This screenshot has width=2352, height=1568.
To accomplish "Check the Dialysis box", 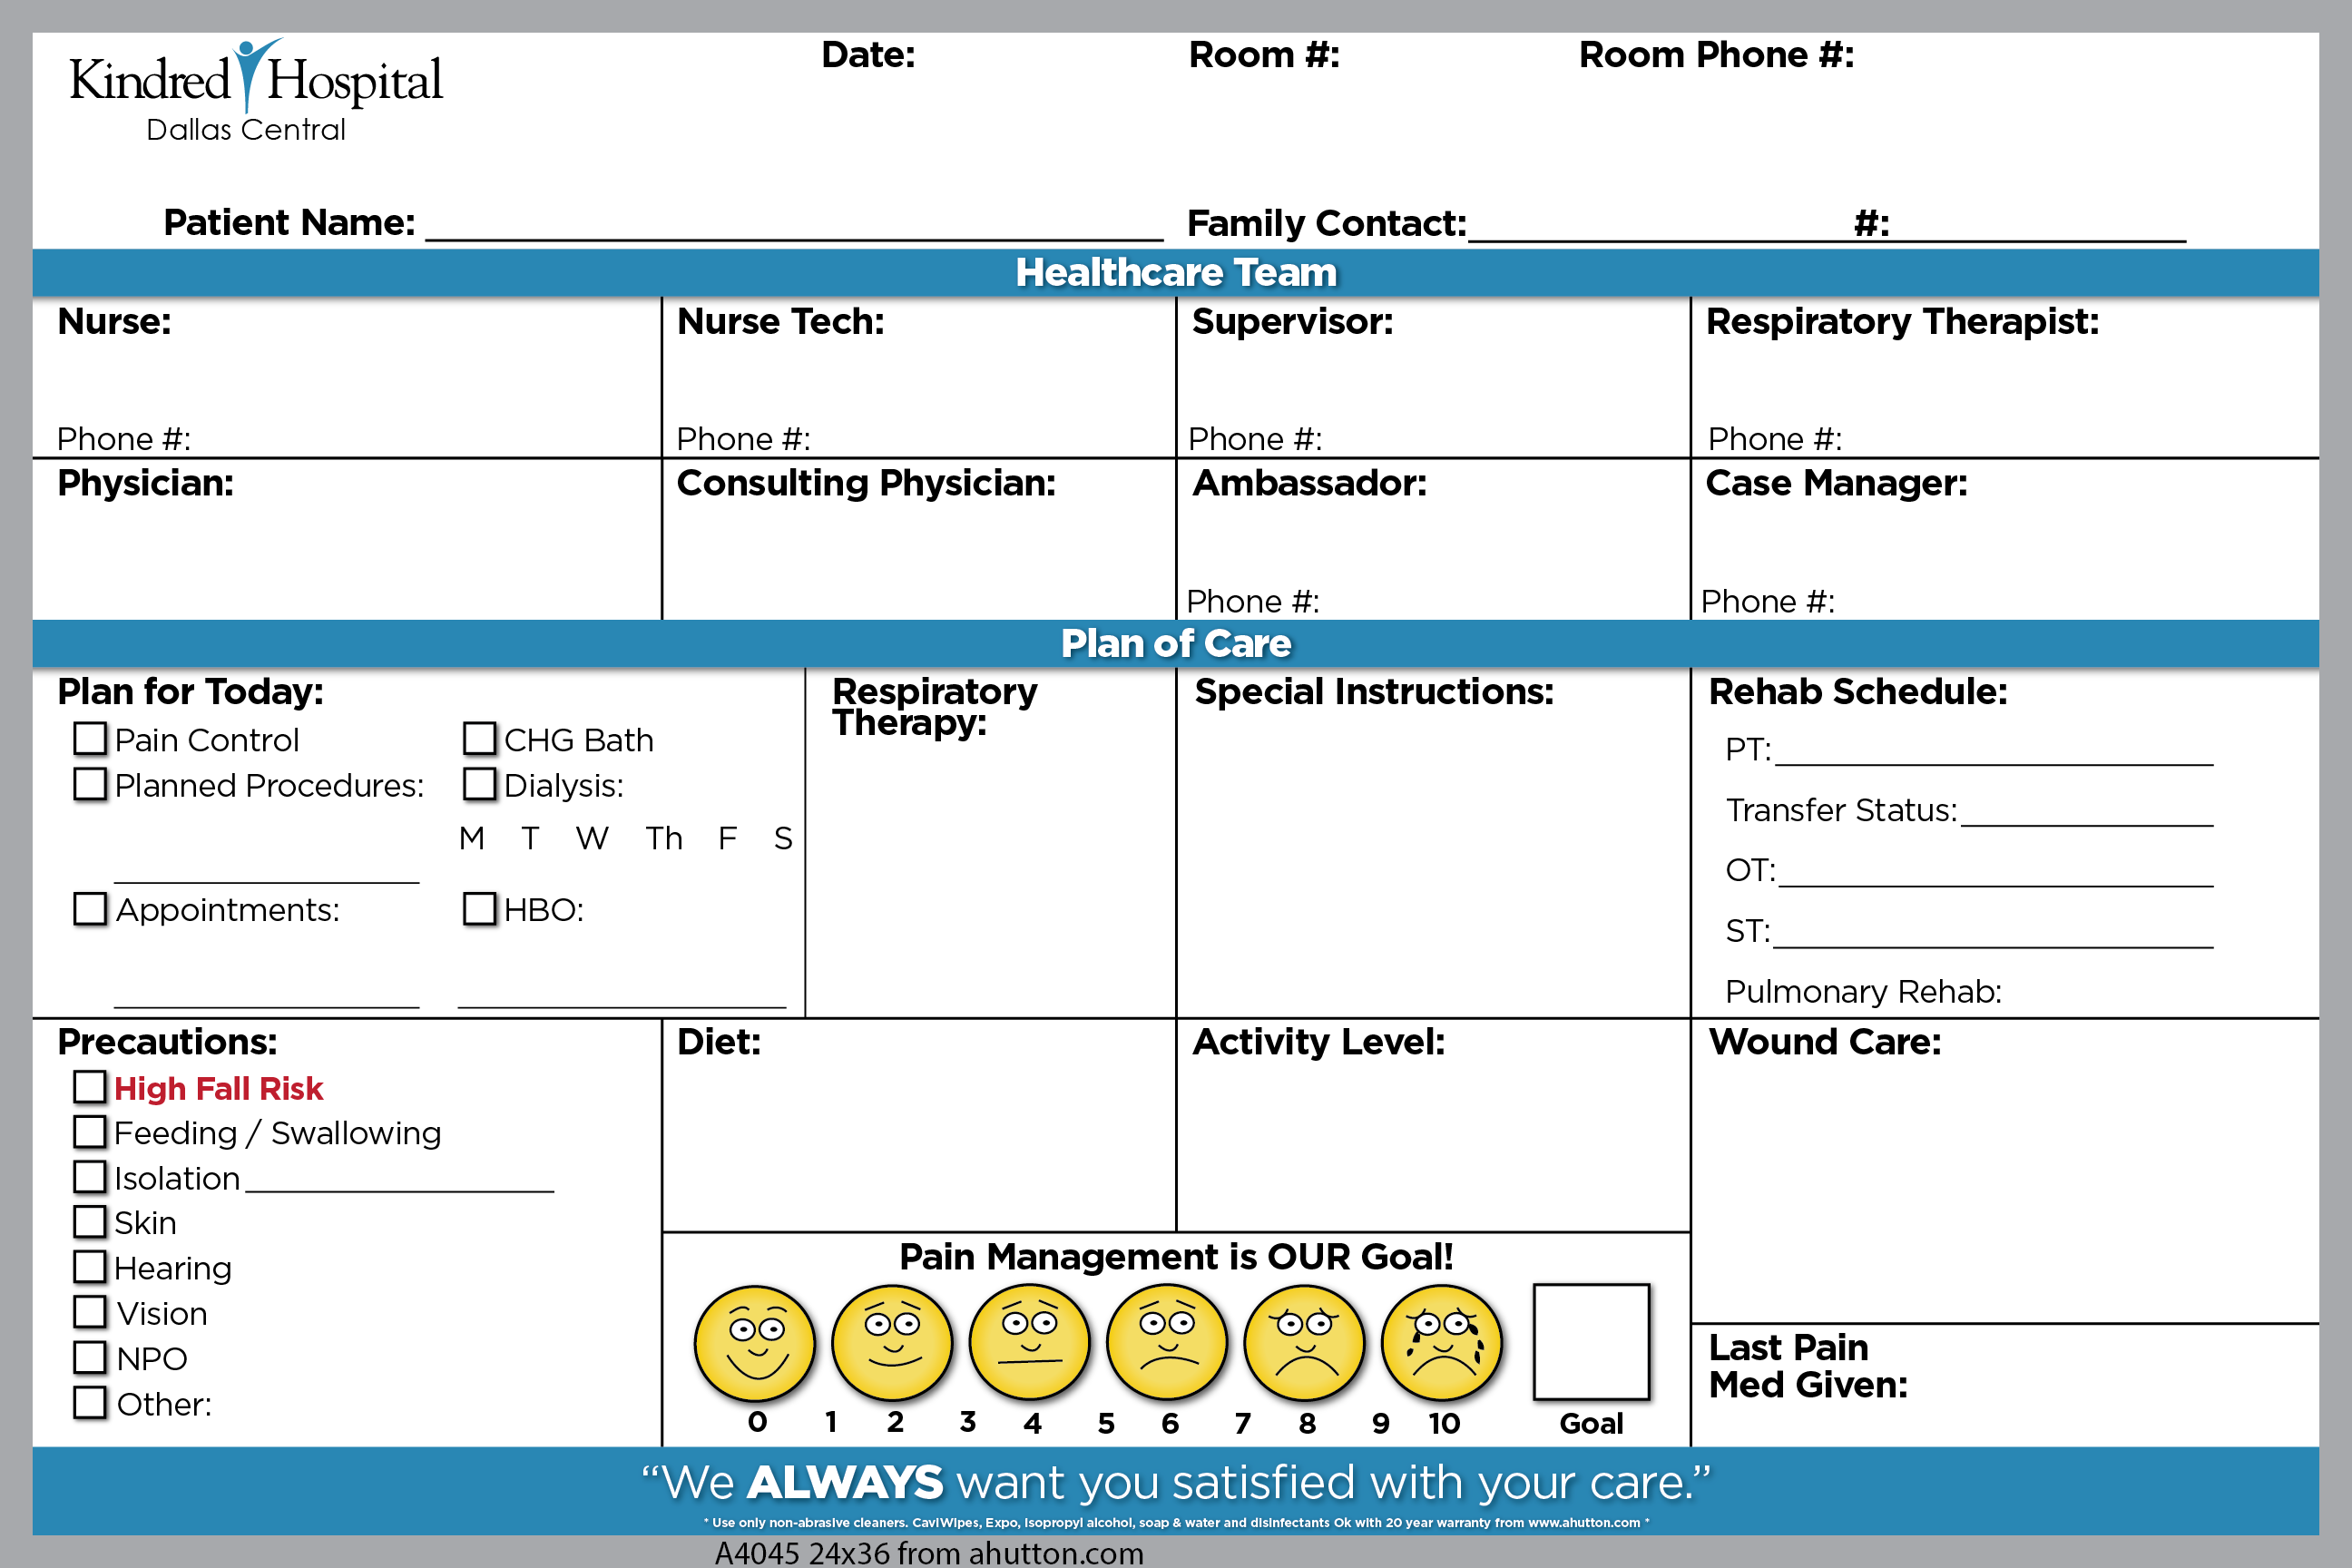I will pyautogui.click(x=479, y=783).
